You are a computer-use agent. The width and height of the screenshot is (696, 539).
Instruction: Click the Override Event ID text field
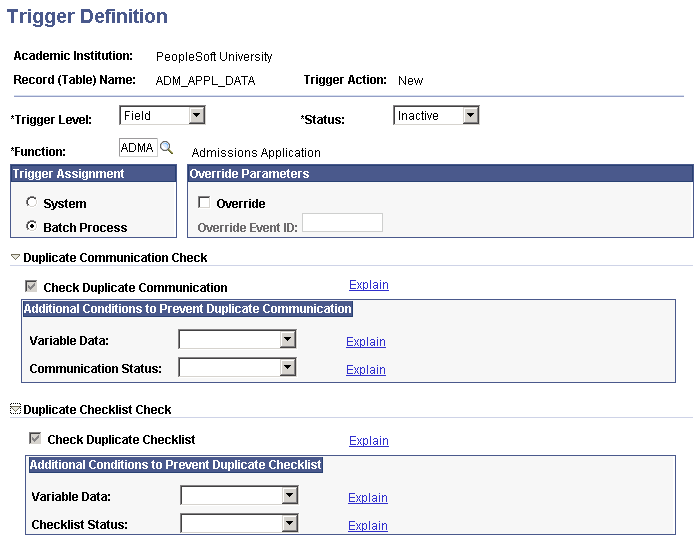click(x=342, y=222)
